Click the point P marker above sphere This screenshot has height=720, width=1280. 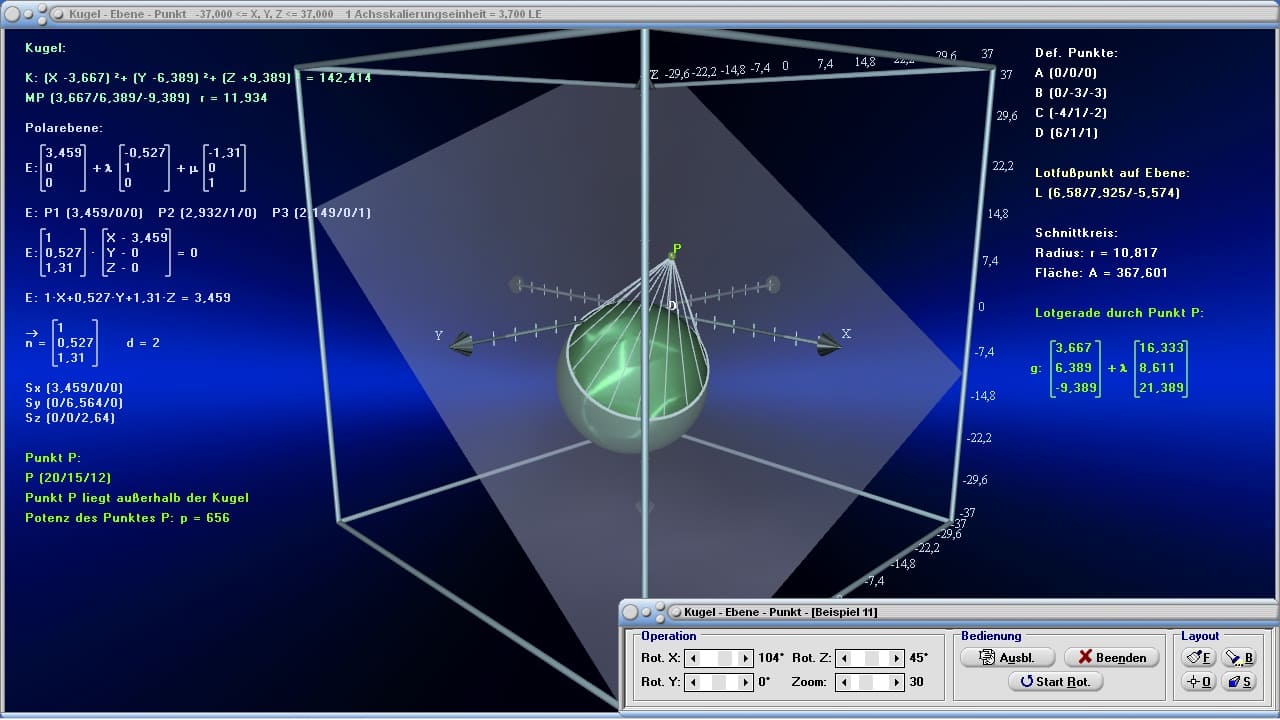coord(672,256)
